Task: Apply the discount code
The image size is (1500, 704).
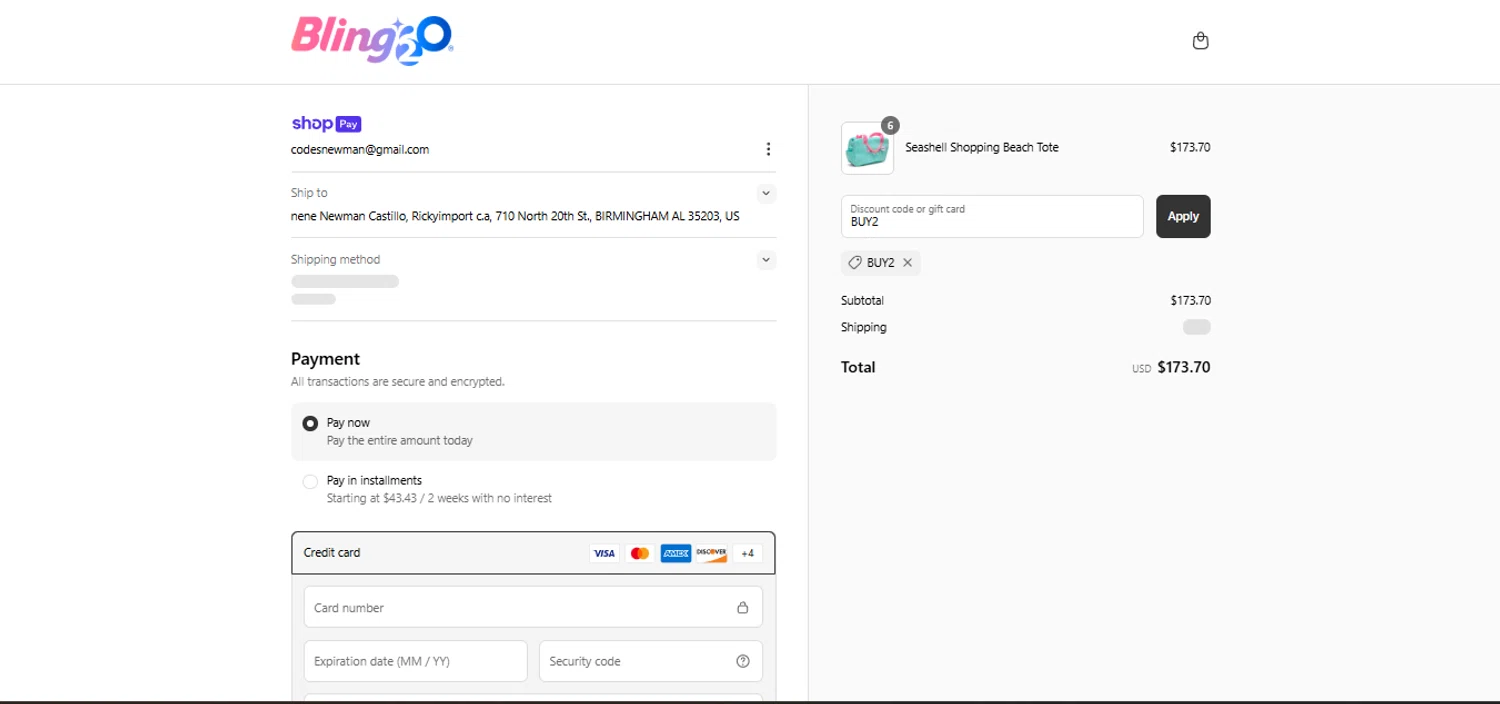Action: [1183, 216]
